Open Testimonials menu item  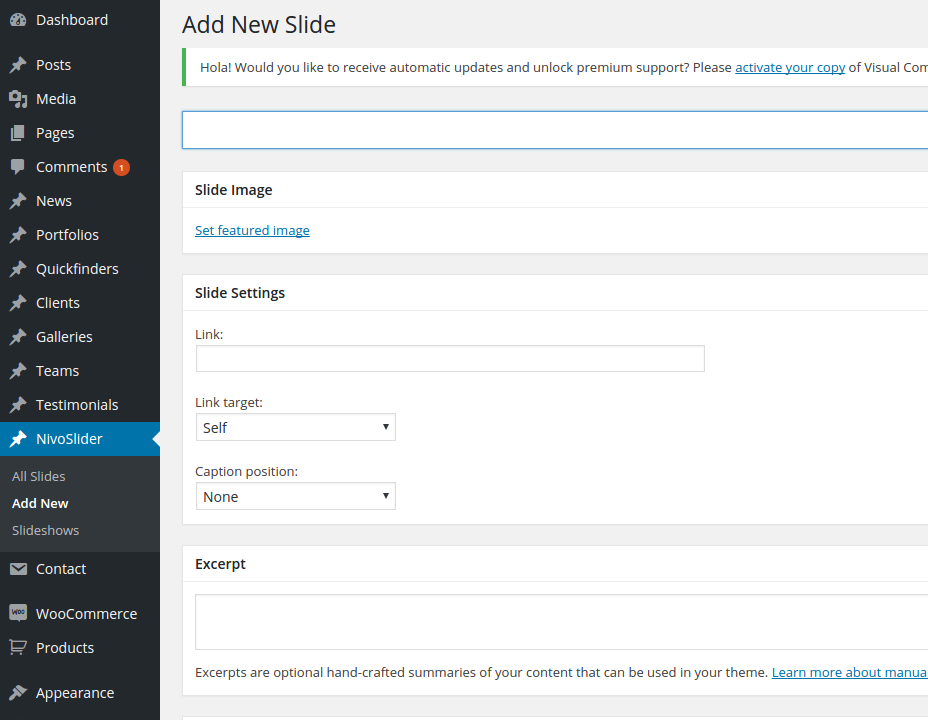tap(77, 405)
